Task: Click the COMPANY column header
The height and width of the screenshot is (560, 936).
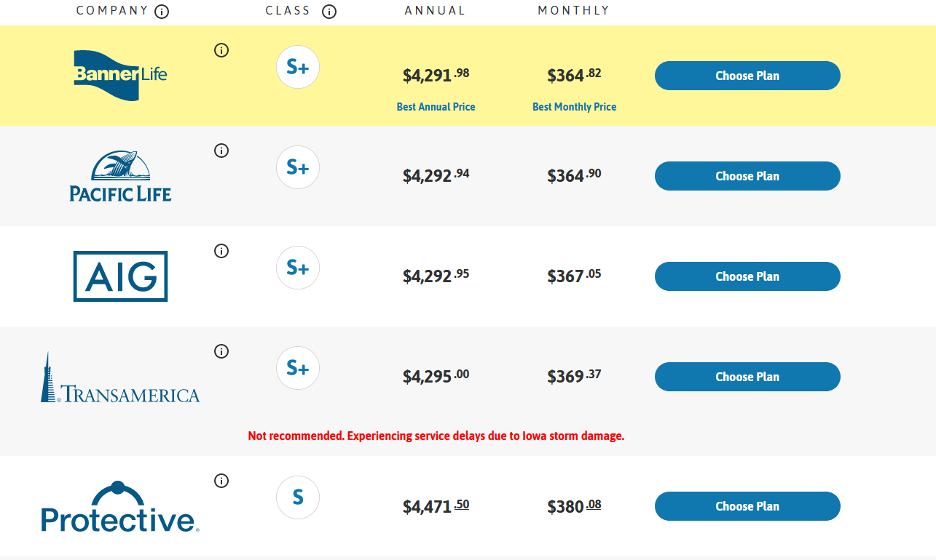Action: [112, 11]
